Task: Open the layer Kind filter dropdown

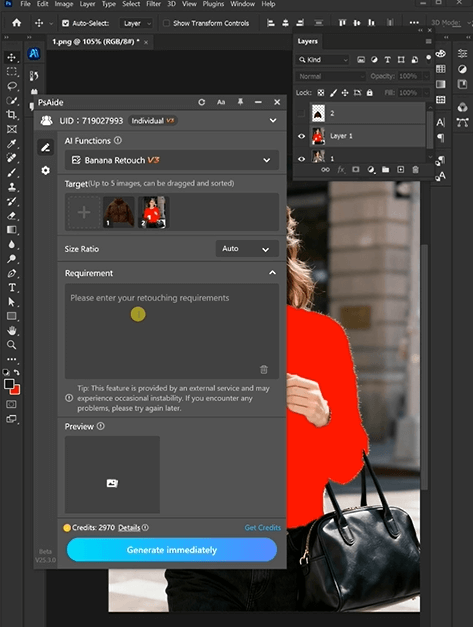Action: click(x=323, y=60)
